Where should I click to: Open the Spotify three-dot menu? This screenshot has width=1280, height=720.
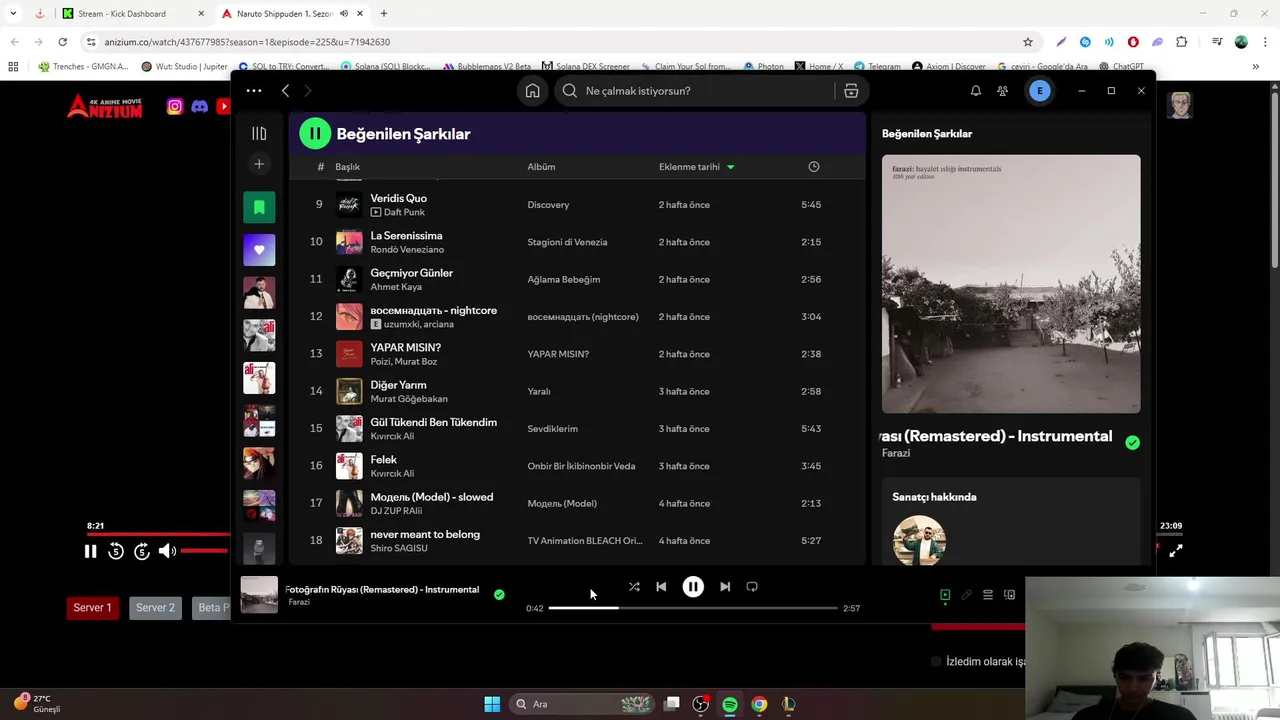pyautogui.click(x=254, y=91)
